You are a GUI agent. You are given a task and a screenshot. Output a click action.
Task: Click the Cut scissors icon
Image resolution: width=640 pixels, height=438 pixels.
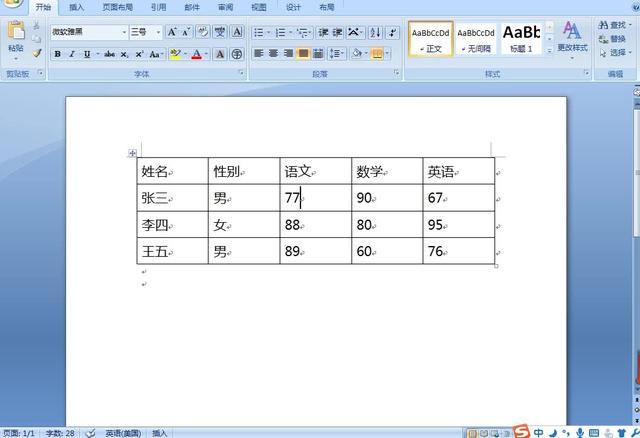click(36, 25)
